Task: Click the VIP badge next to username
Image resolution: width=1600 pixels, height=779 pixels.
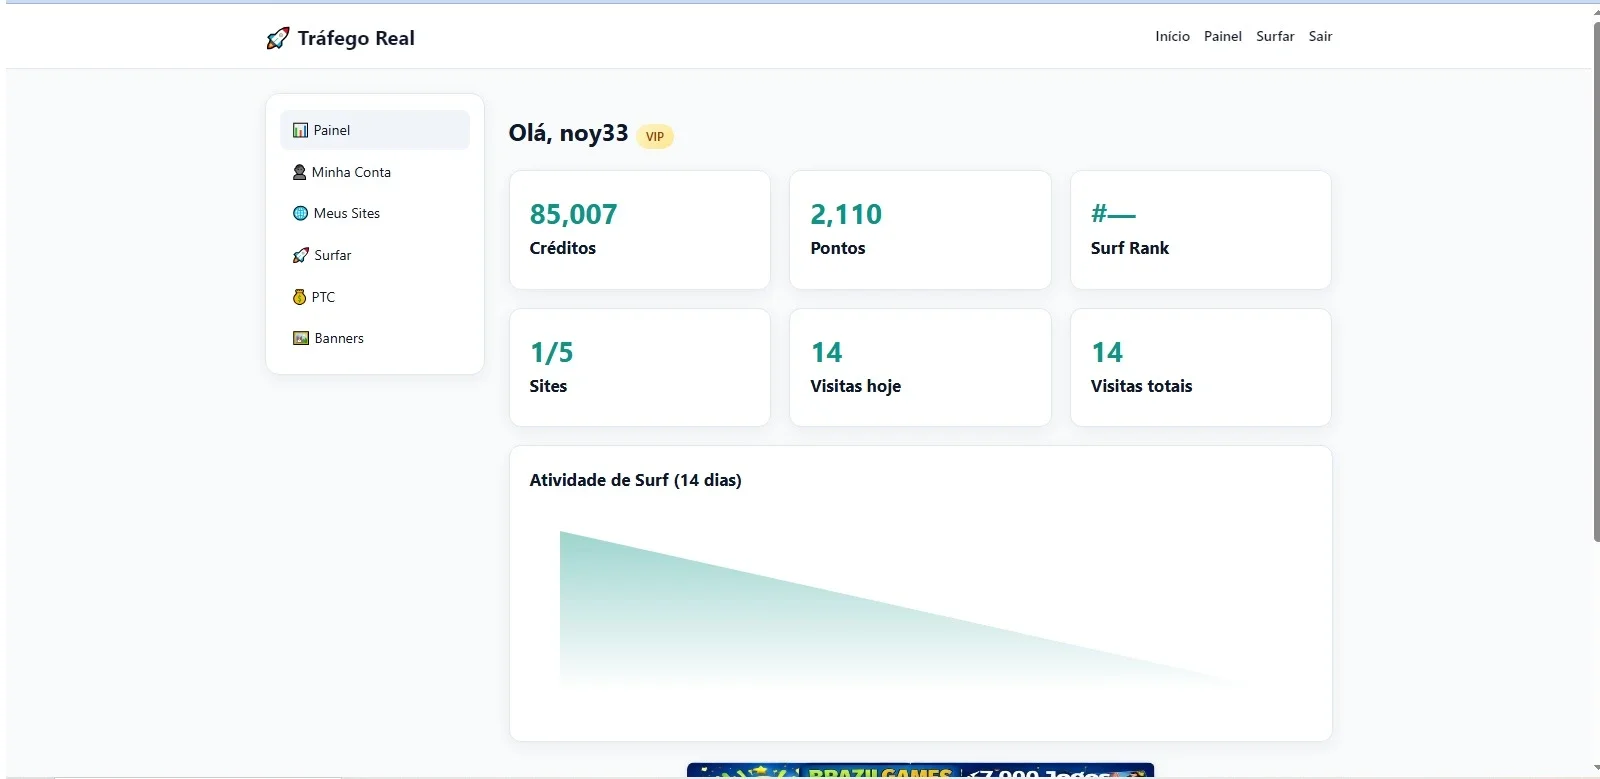Action: pos(655,136)
